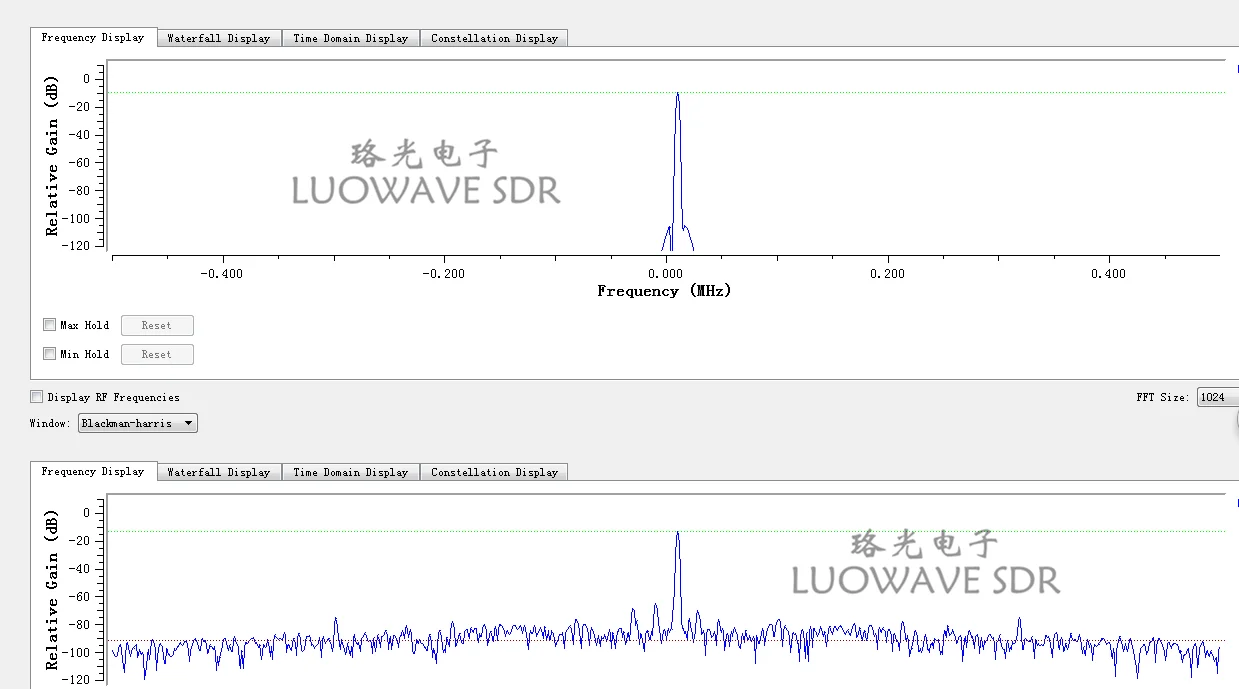Image resolution: width=1239 pixels, height=689 pixels.
Task: Switch to the upper Time Domain Display tab
Action: [x=351, y=38]
